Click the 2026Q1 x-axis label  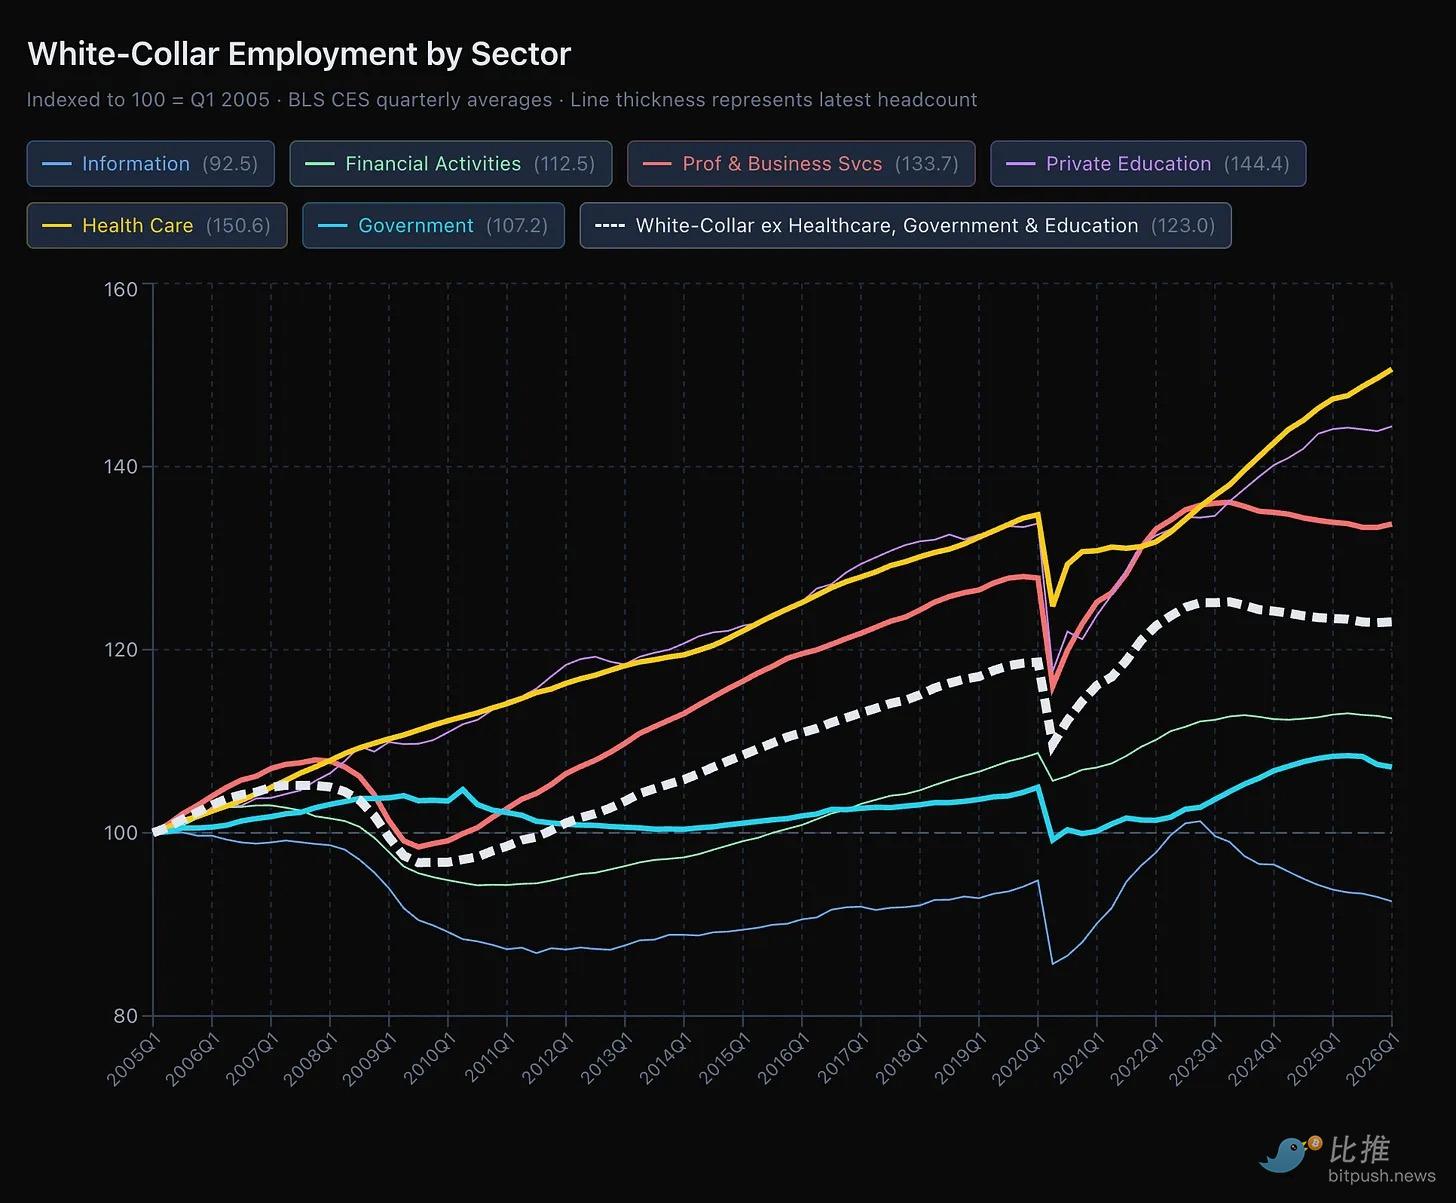click(x=1371, y=1062)
